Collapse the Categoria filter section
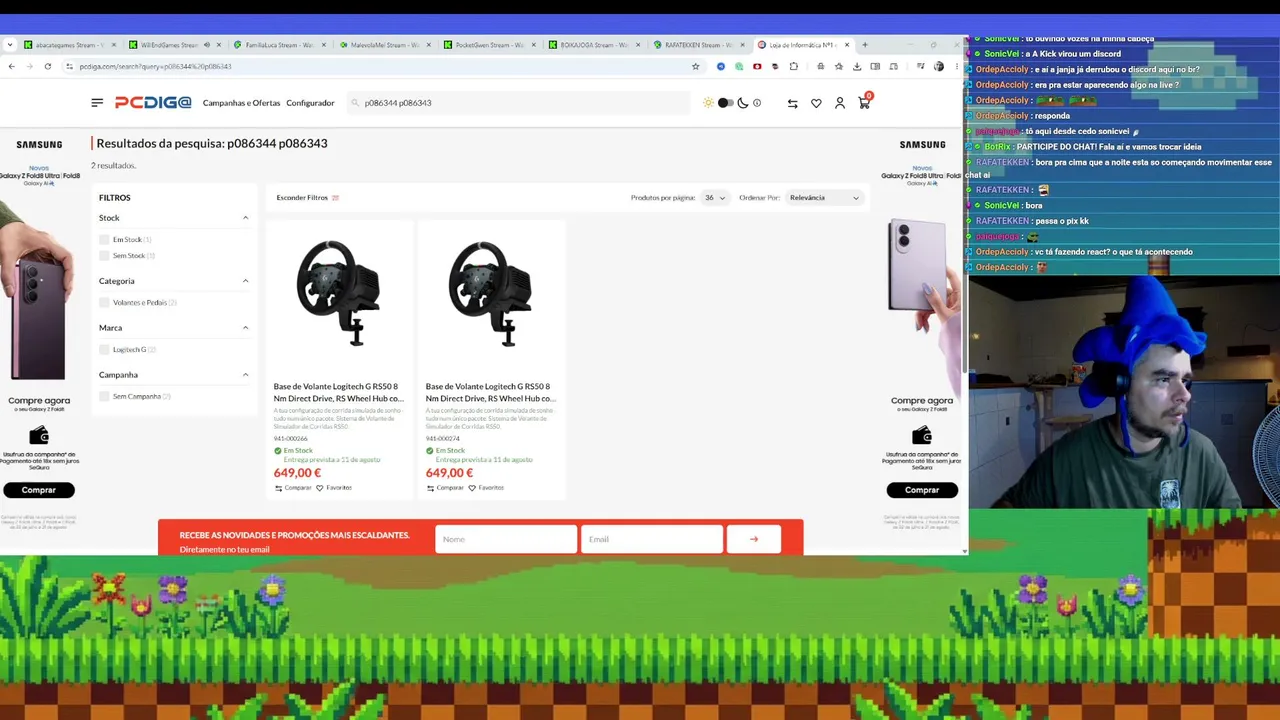Viewport: 1280px width, 720px height. pyautogui.click(x=245, y=281)
